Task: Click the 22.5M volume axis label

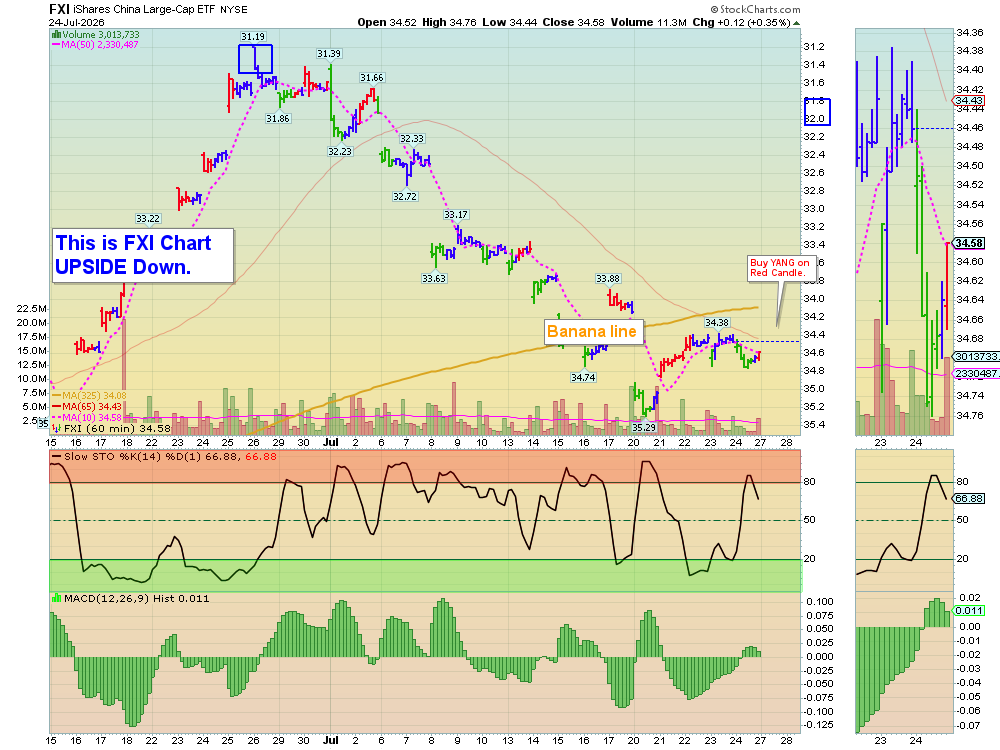Action: point(31,309)
